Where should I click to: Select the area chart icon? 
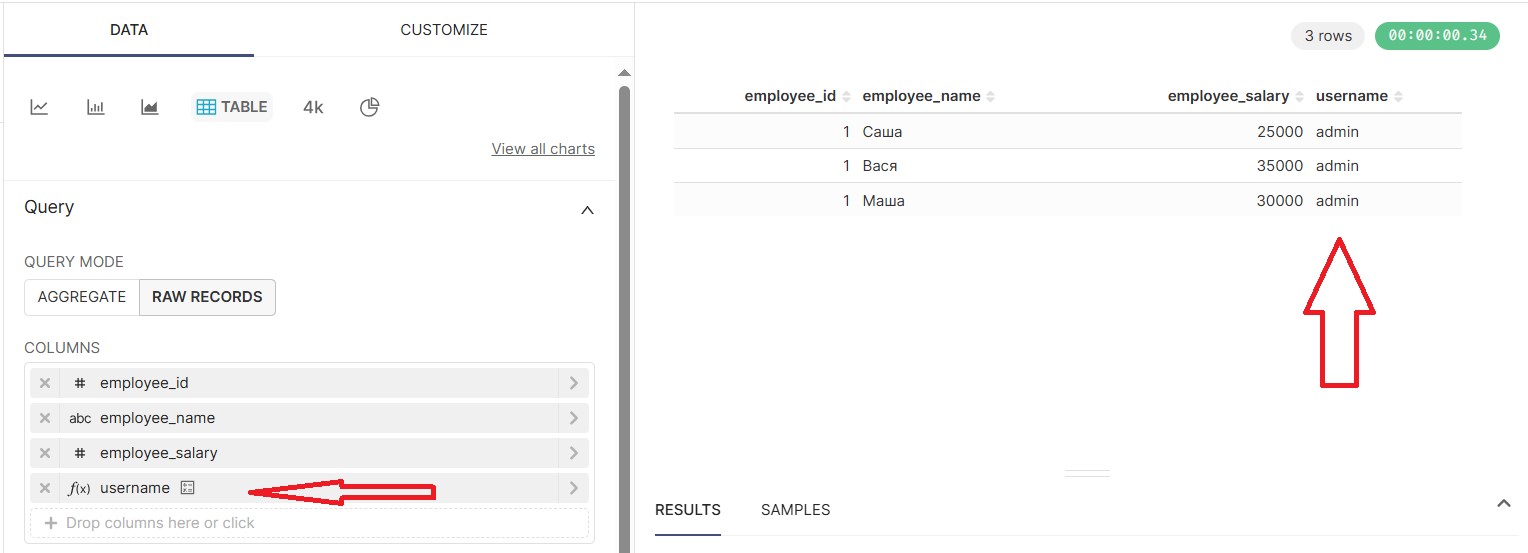[x=150, y=107]
